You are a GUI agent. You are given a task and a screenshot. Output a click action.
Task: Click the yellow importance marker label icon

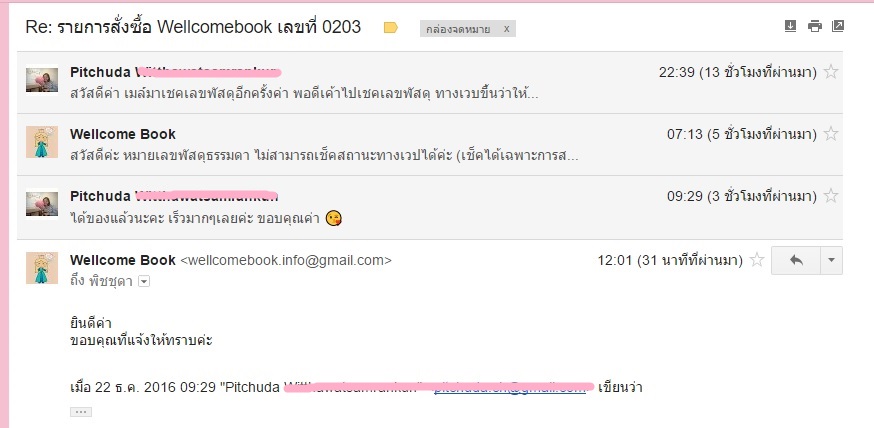[x=390, y=27]
